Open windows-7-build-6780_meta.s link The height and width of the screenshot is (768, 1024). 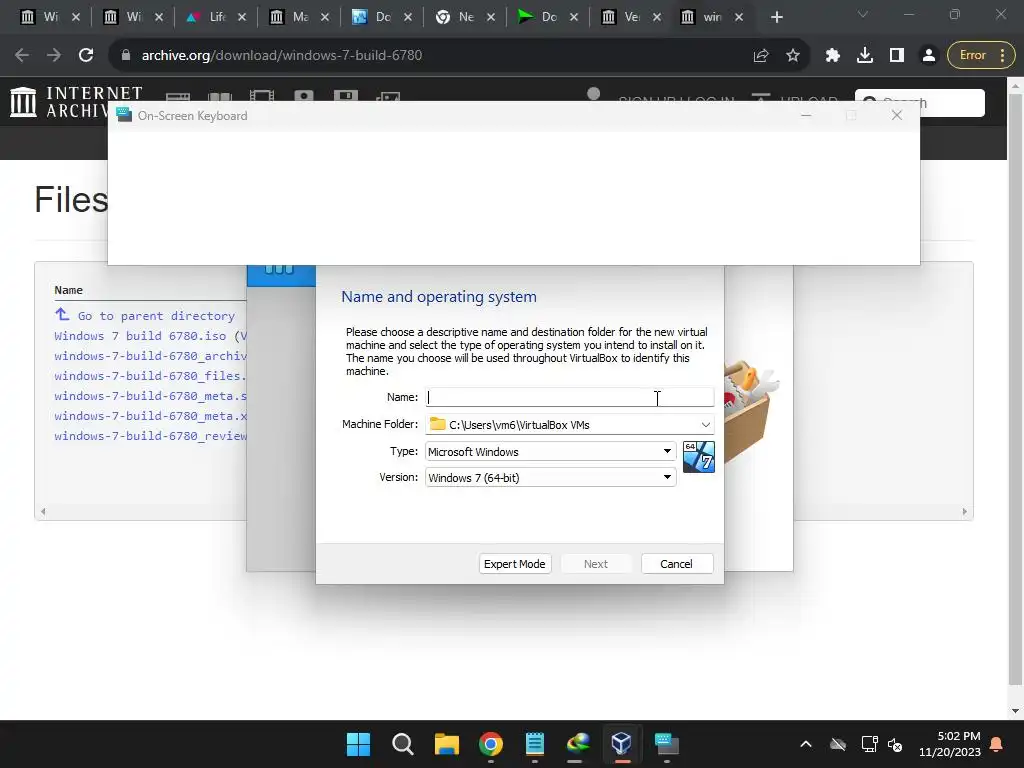point(150,396)
